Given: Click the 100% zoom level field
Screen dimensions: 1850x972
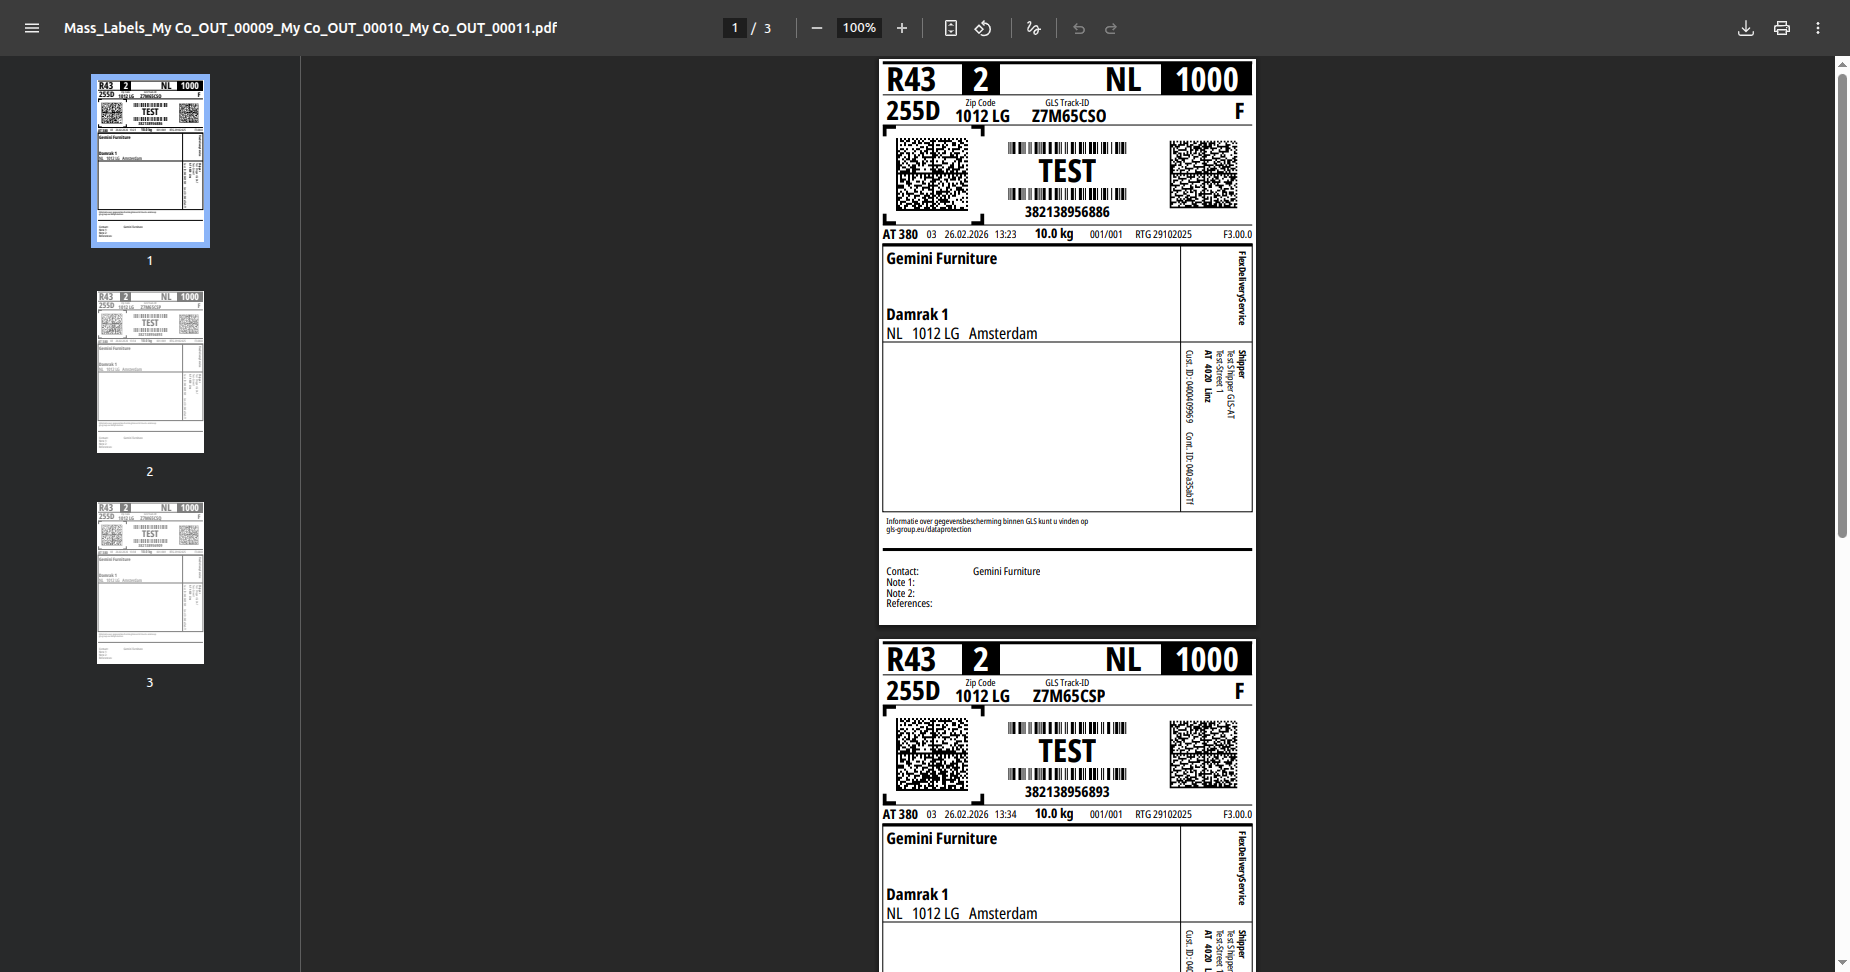Looking at the screenshot, I should coord(859,28).
